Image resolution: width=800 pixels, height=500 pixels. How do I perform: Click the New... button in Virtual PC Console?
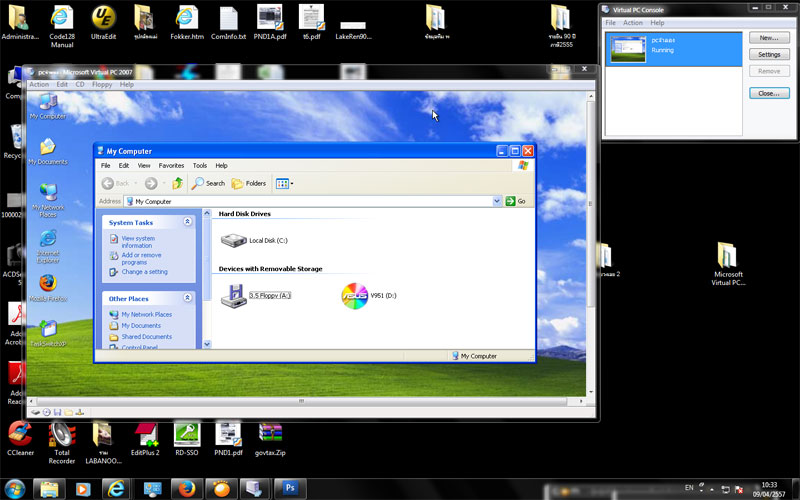(769, 38)
